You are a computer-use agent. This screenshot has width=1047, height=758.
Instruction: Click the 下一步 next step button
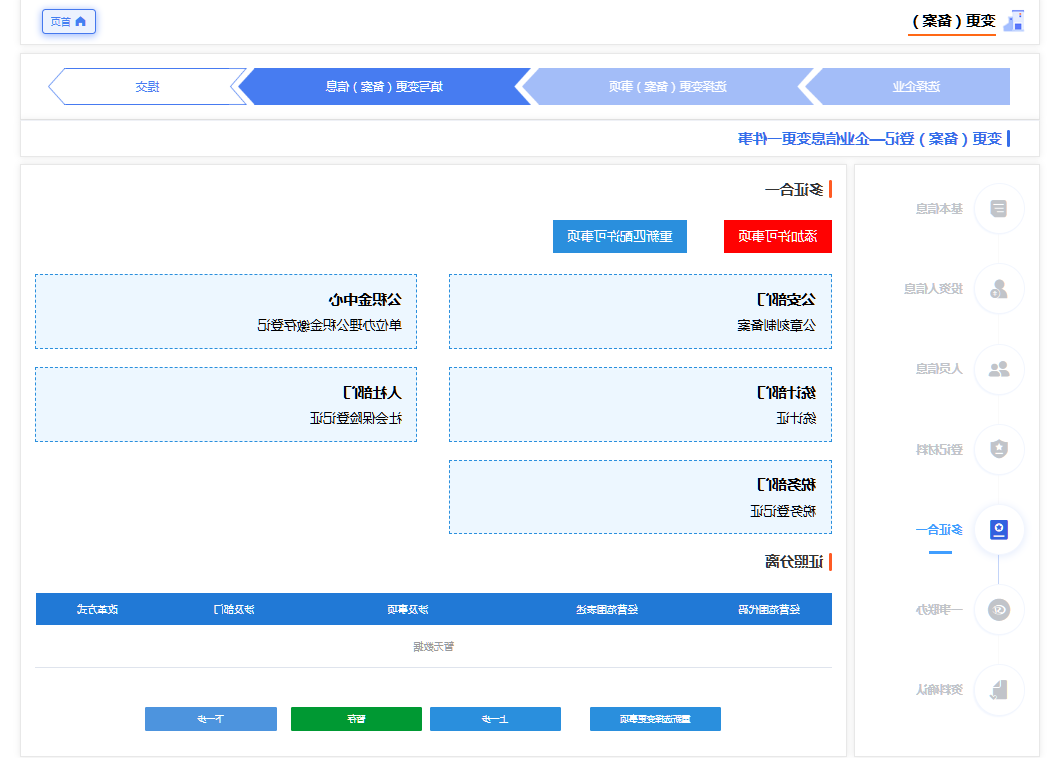point(211,719)
